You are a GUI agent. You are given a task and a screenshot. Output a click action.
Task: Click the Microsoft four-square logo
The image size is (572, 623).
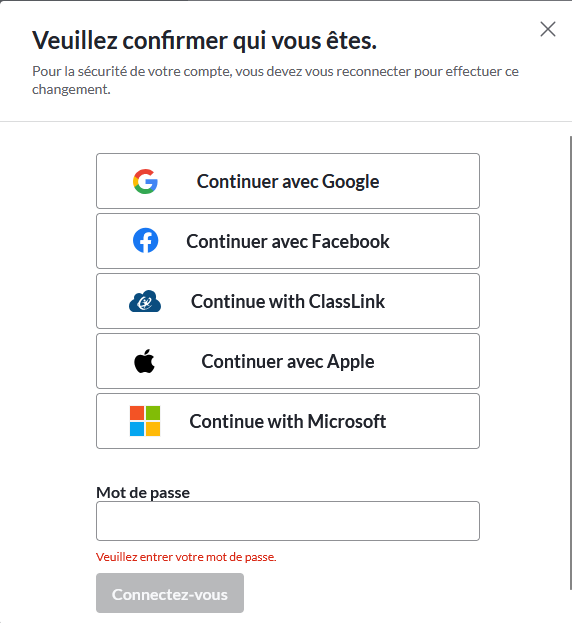point(145,421)
